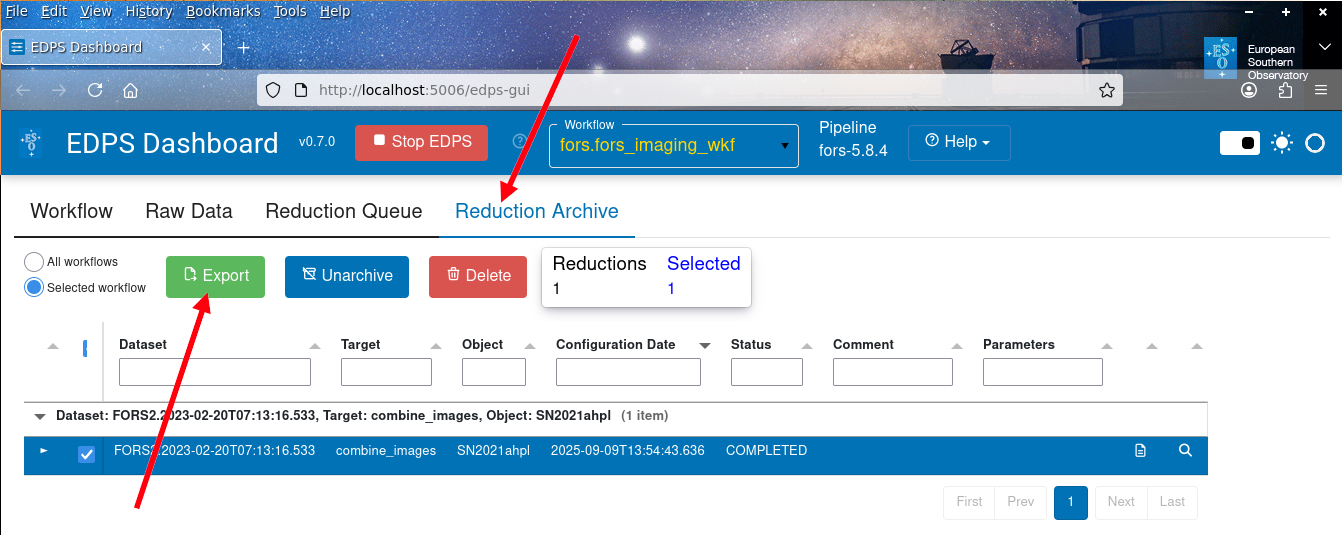
Task: Toggle the dark mode switch
Action: tap(1240, 143)
